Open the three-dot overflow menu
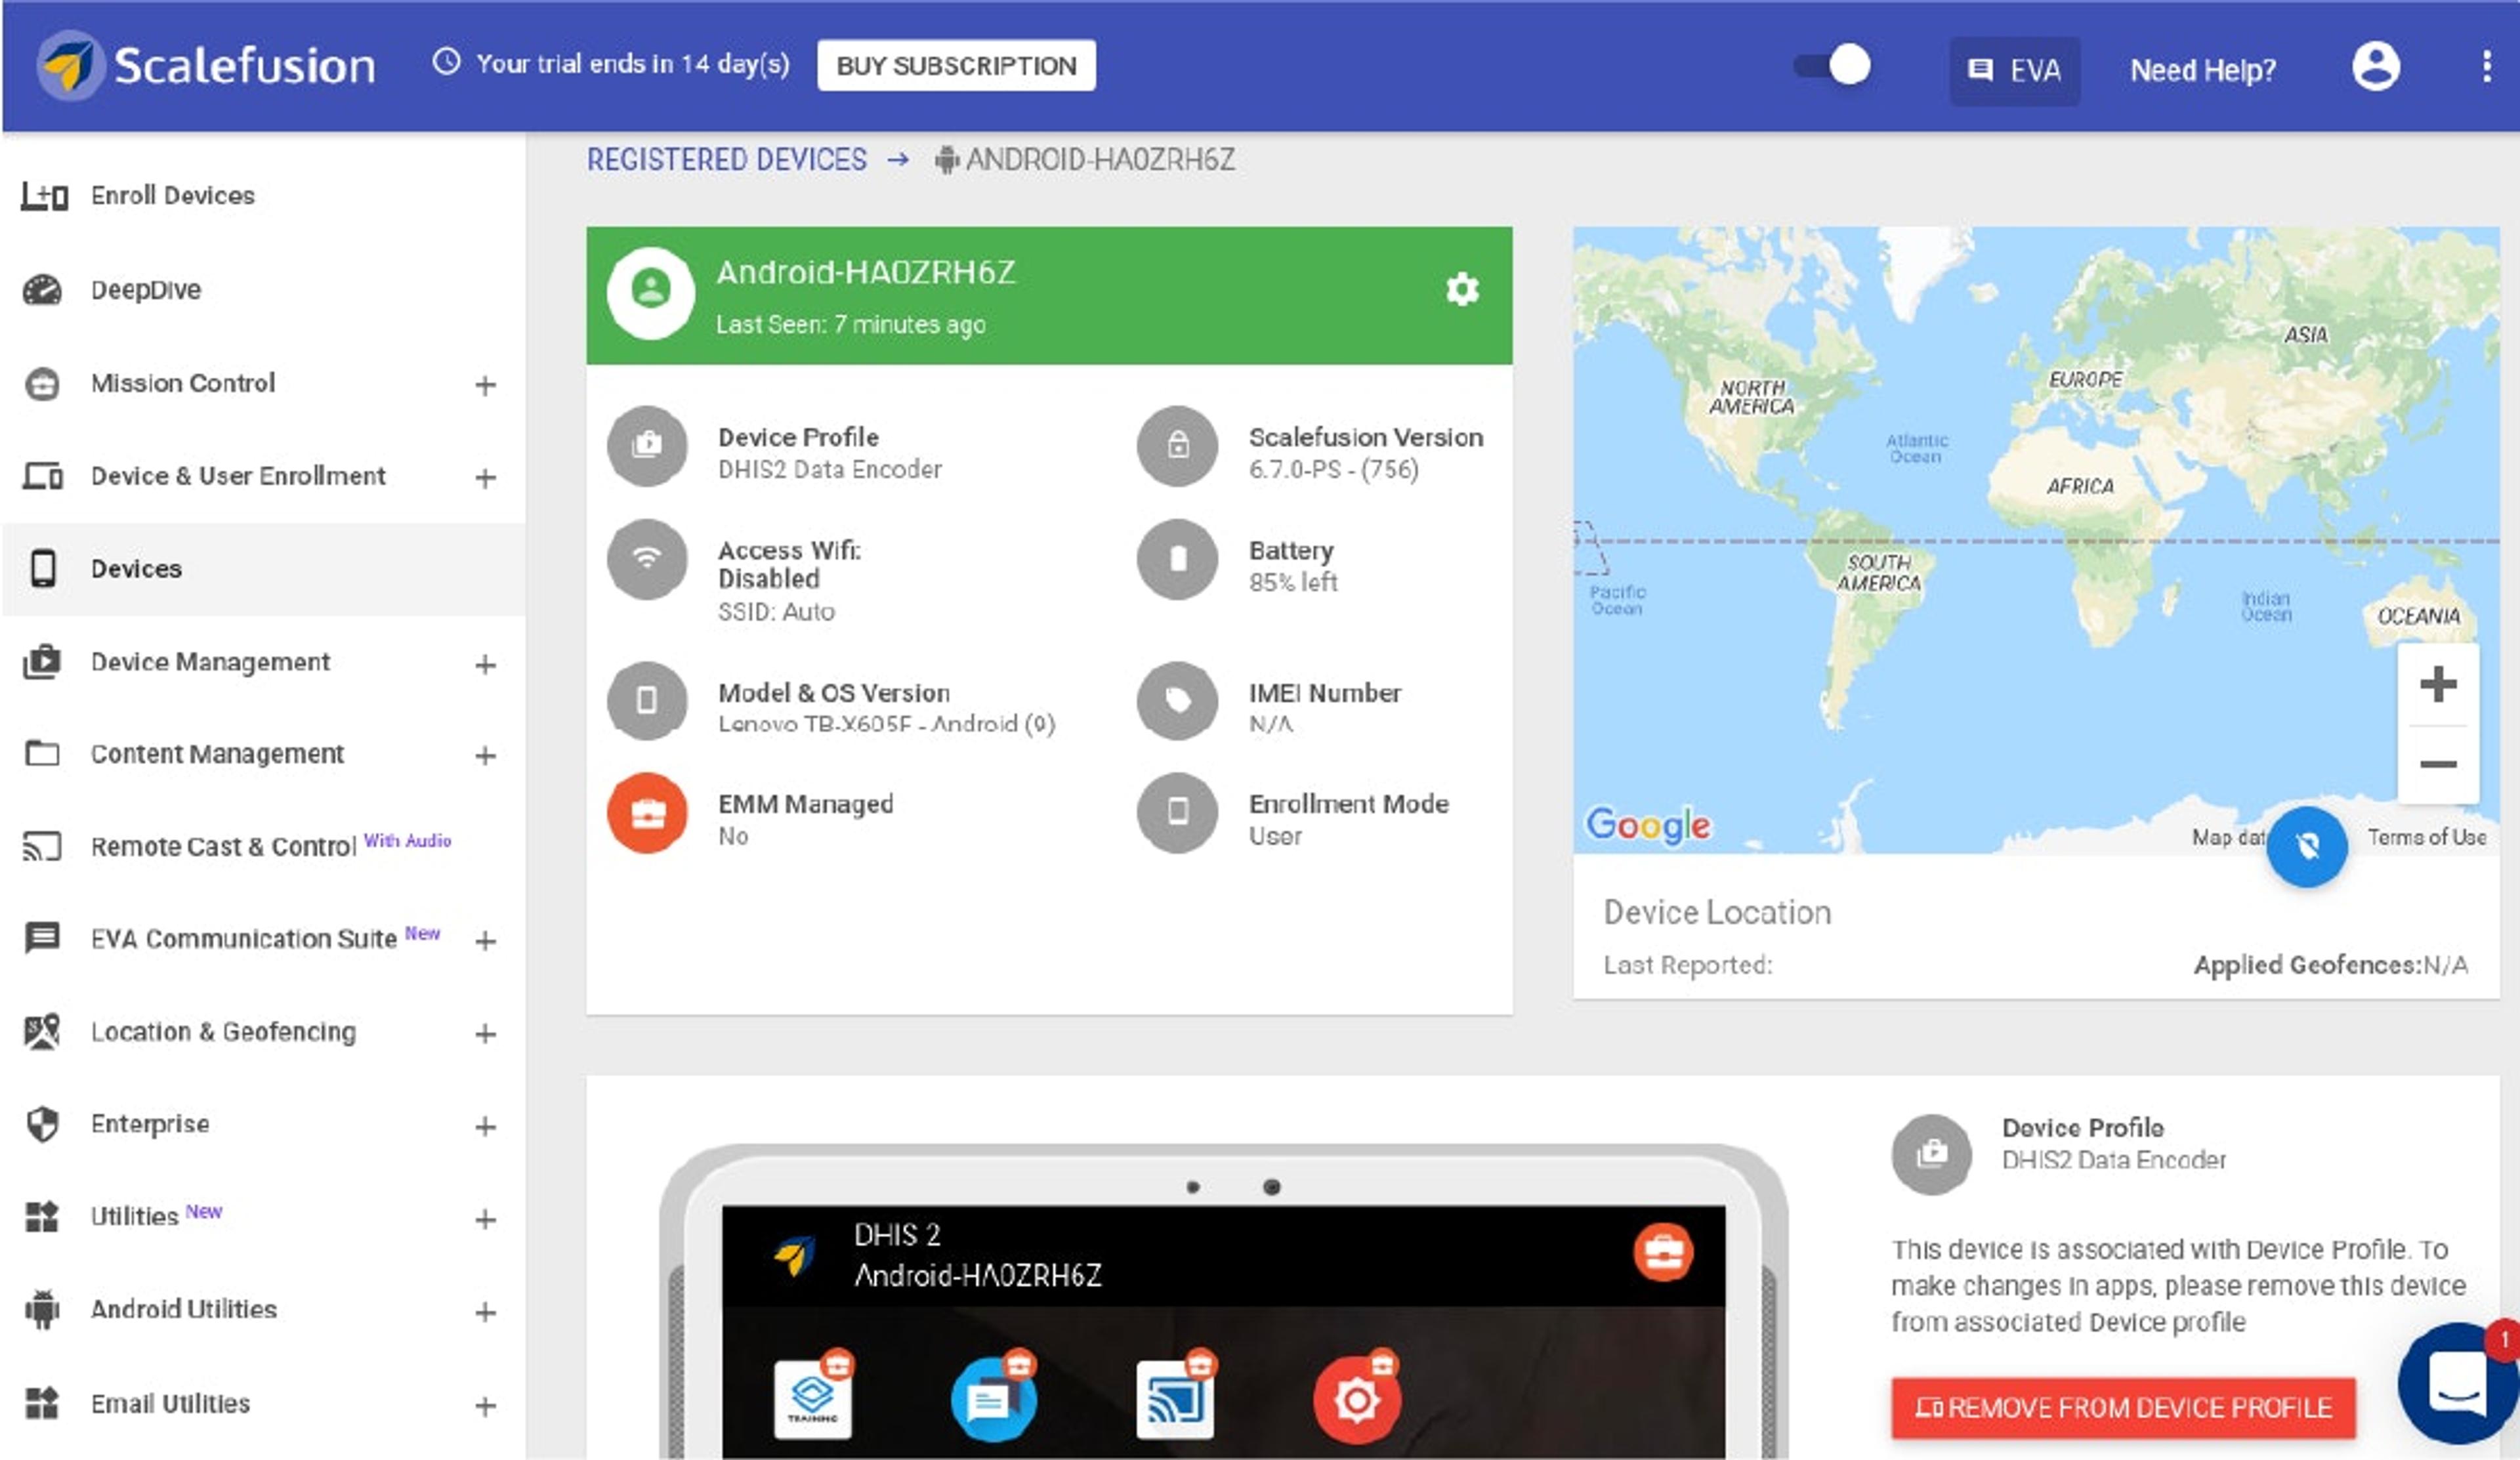This screenshot has height=1460, width=2520. click(x=2486, y=68)
